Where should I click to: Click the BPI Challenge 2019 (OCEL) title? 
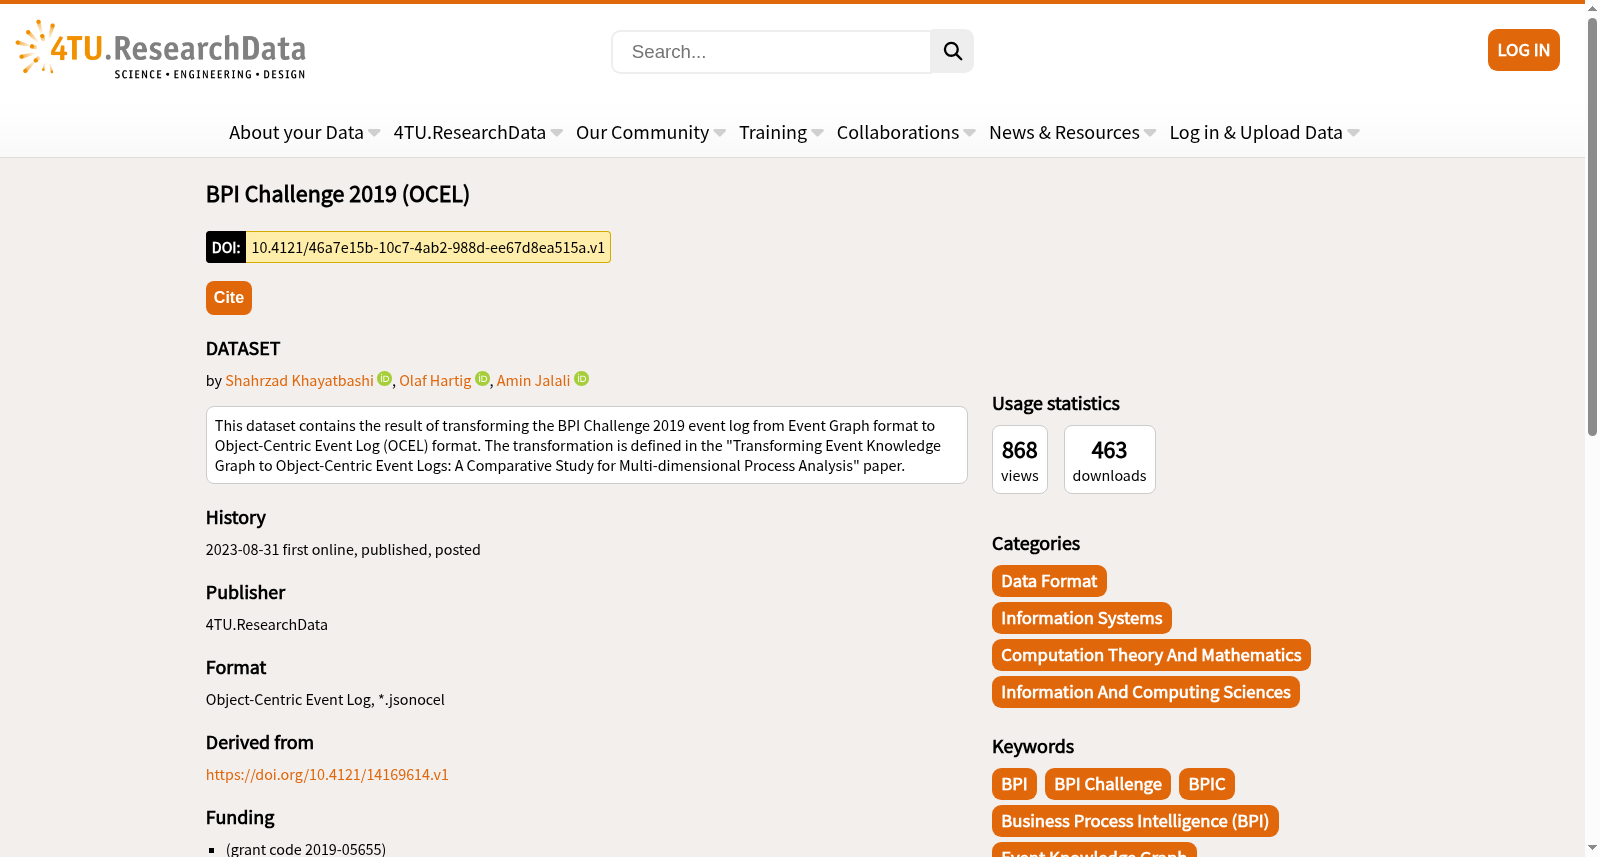point(338,194)
